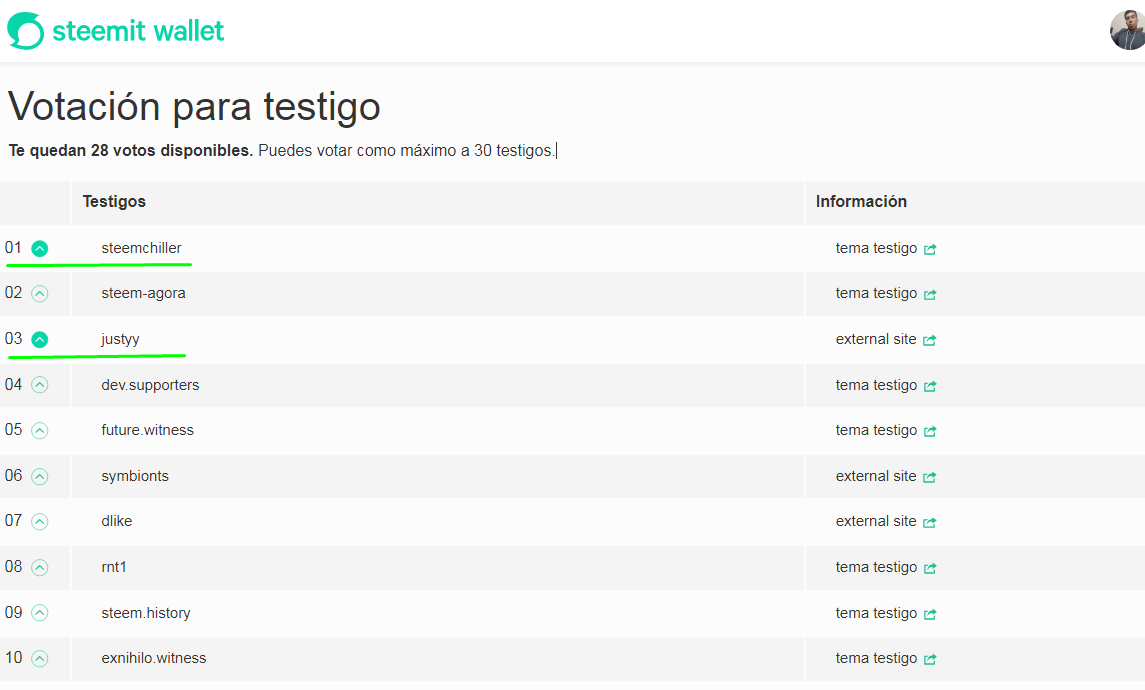This screenshot has width=1145, height=690.
Task: Click the external-link icon in dev.supporters row
Action: pos(930,386)
